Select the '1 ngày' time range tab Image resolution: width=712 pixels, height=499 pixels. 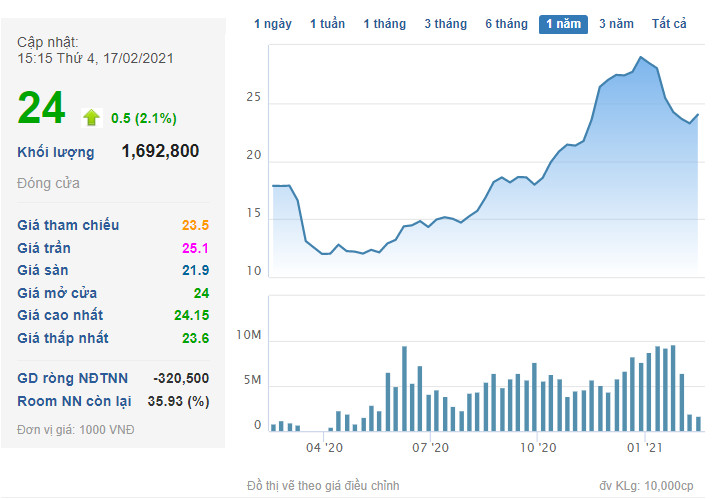tap(273, 24)
